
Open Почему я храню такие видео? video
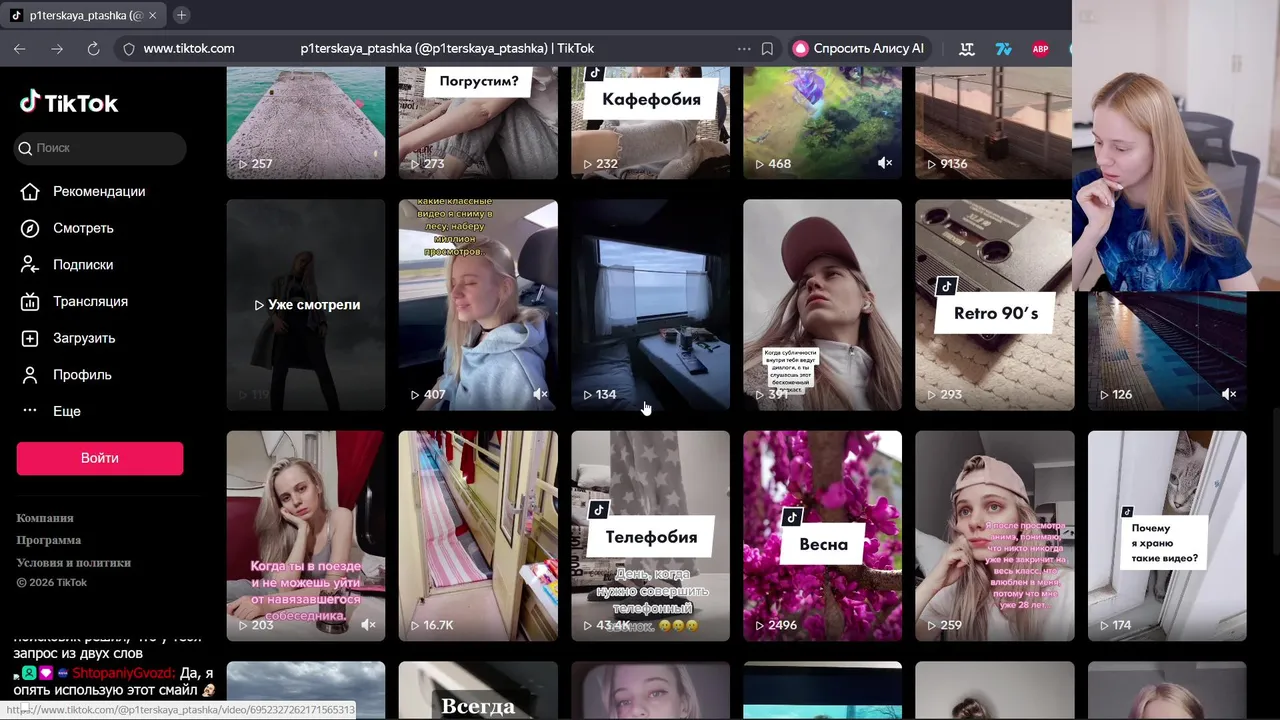(1167, 536)
